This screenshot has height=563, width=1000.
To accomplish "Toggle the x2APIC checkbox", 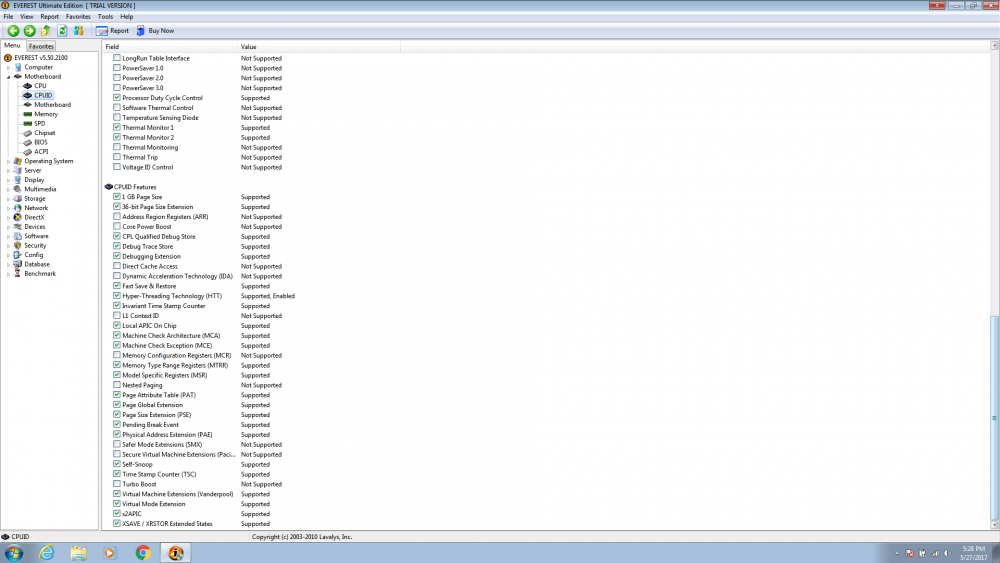I will [117, 513].
